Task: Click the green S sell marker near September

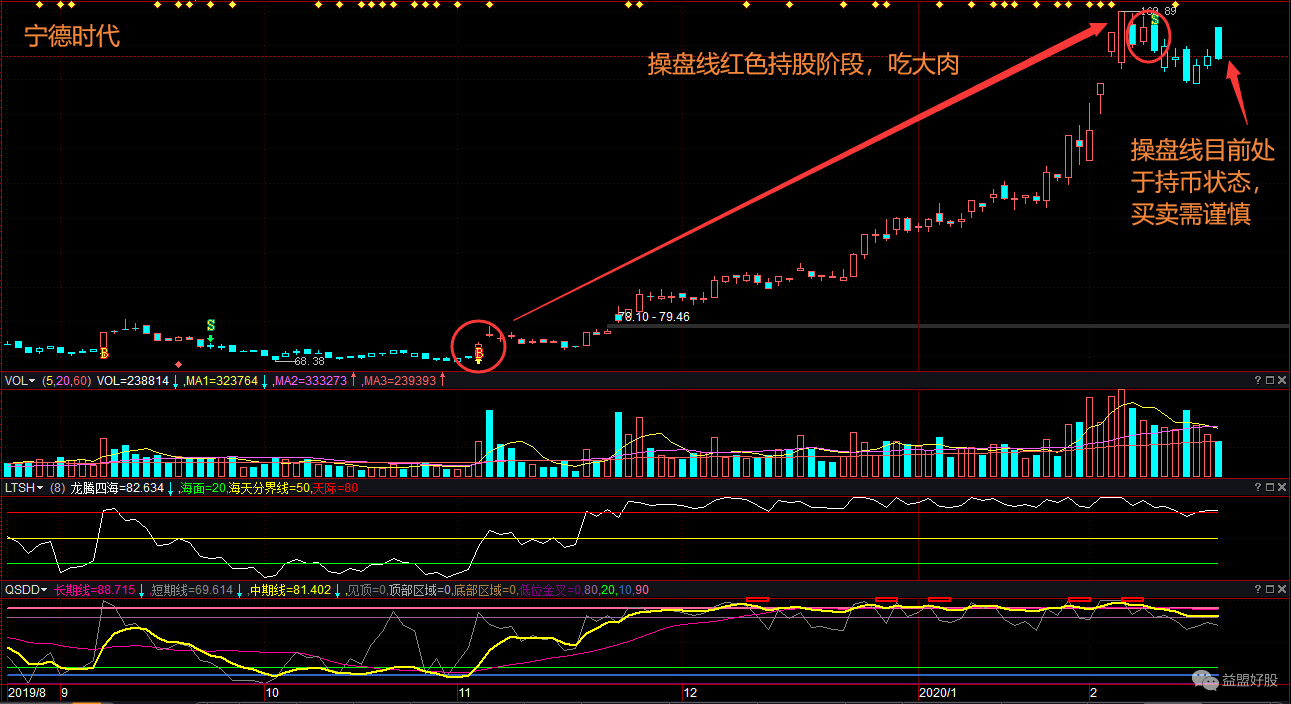Action: point(211,326)
